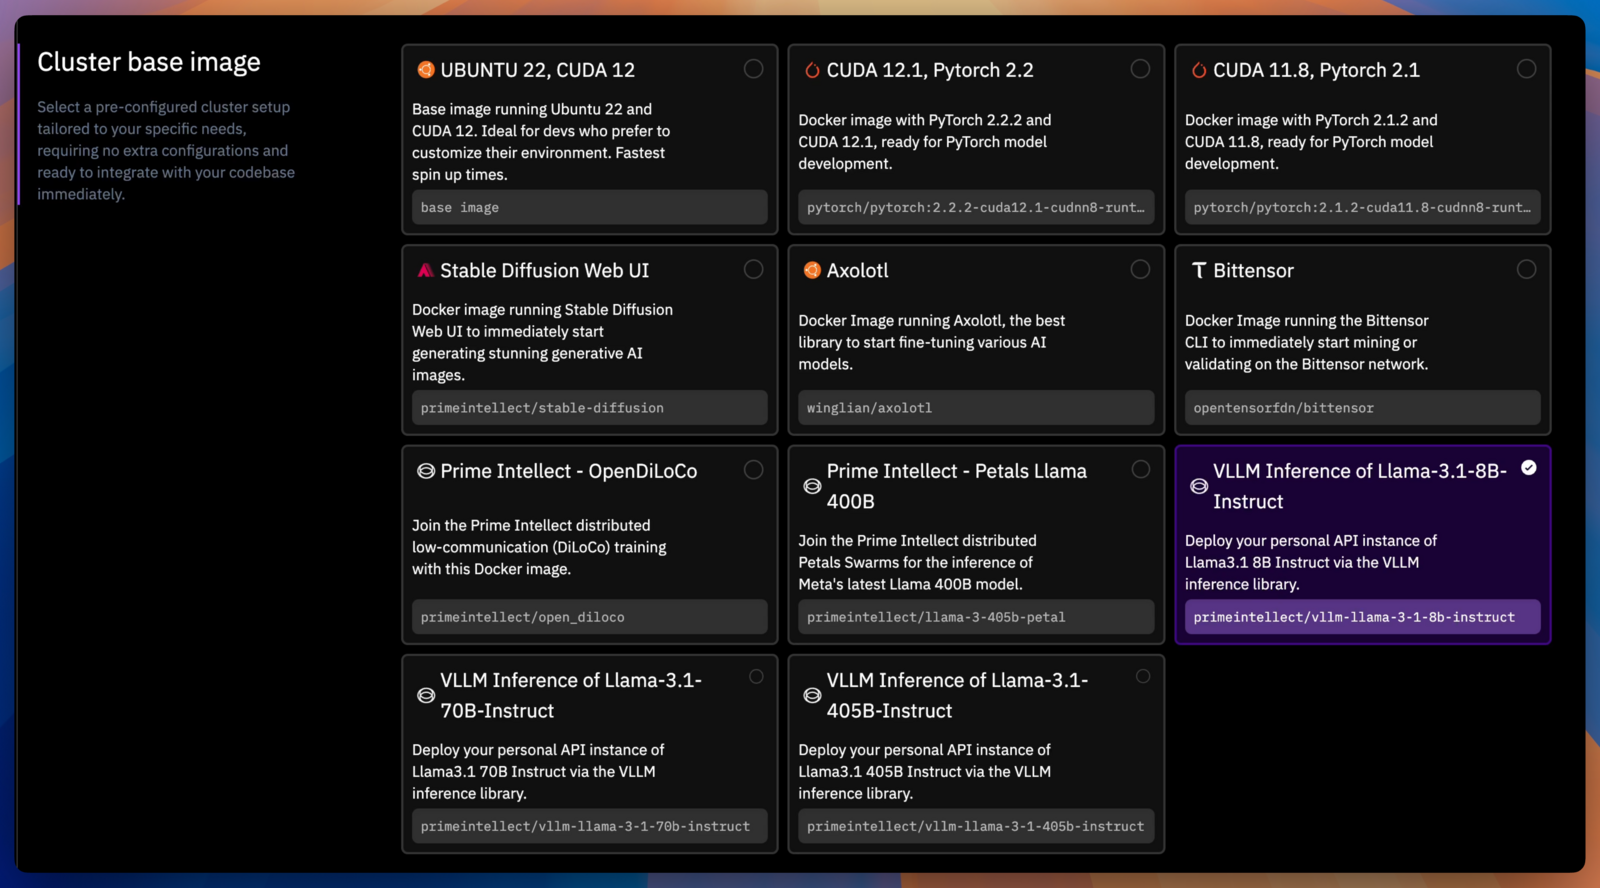Click the Ubuntu 22 card description text
The width and height of the screenshot is (1600, 888).
tap(541, 142)
